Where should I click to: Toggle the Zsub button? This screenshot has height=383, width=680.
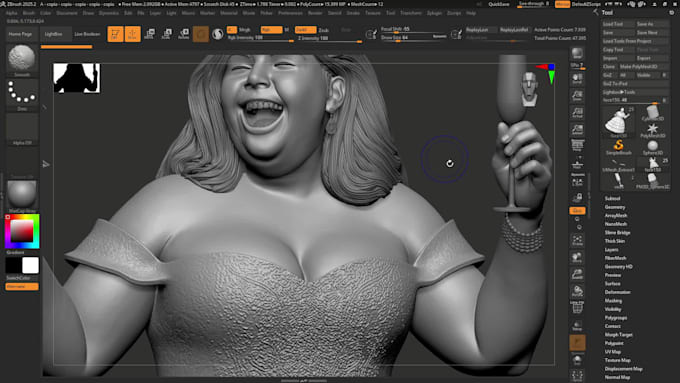click(x=324, y=30)
